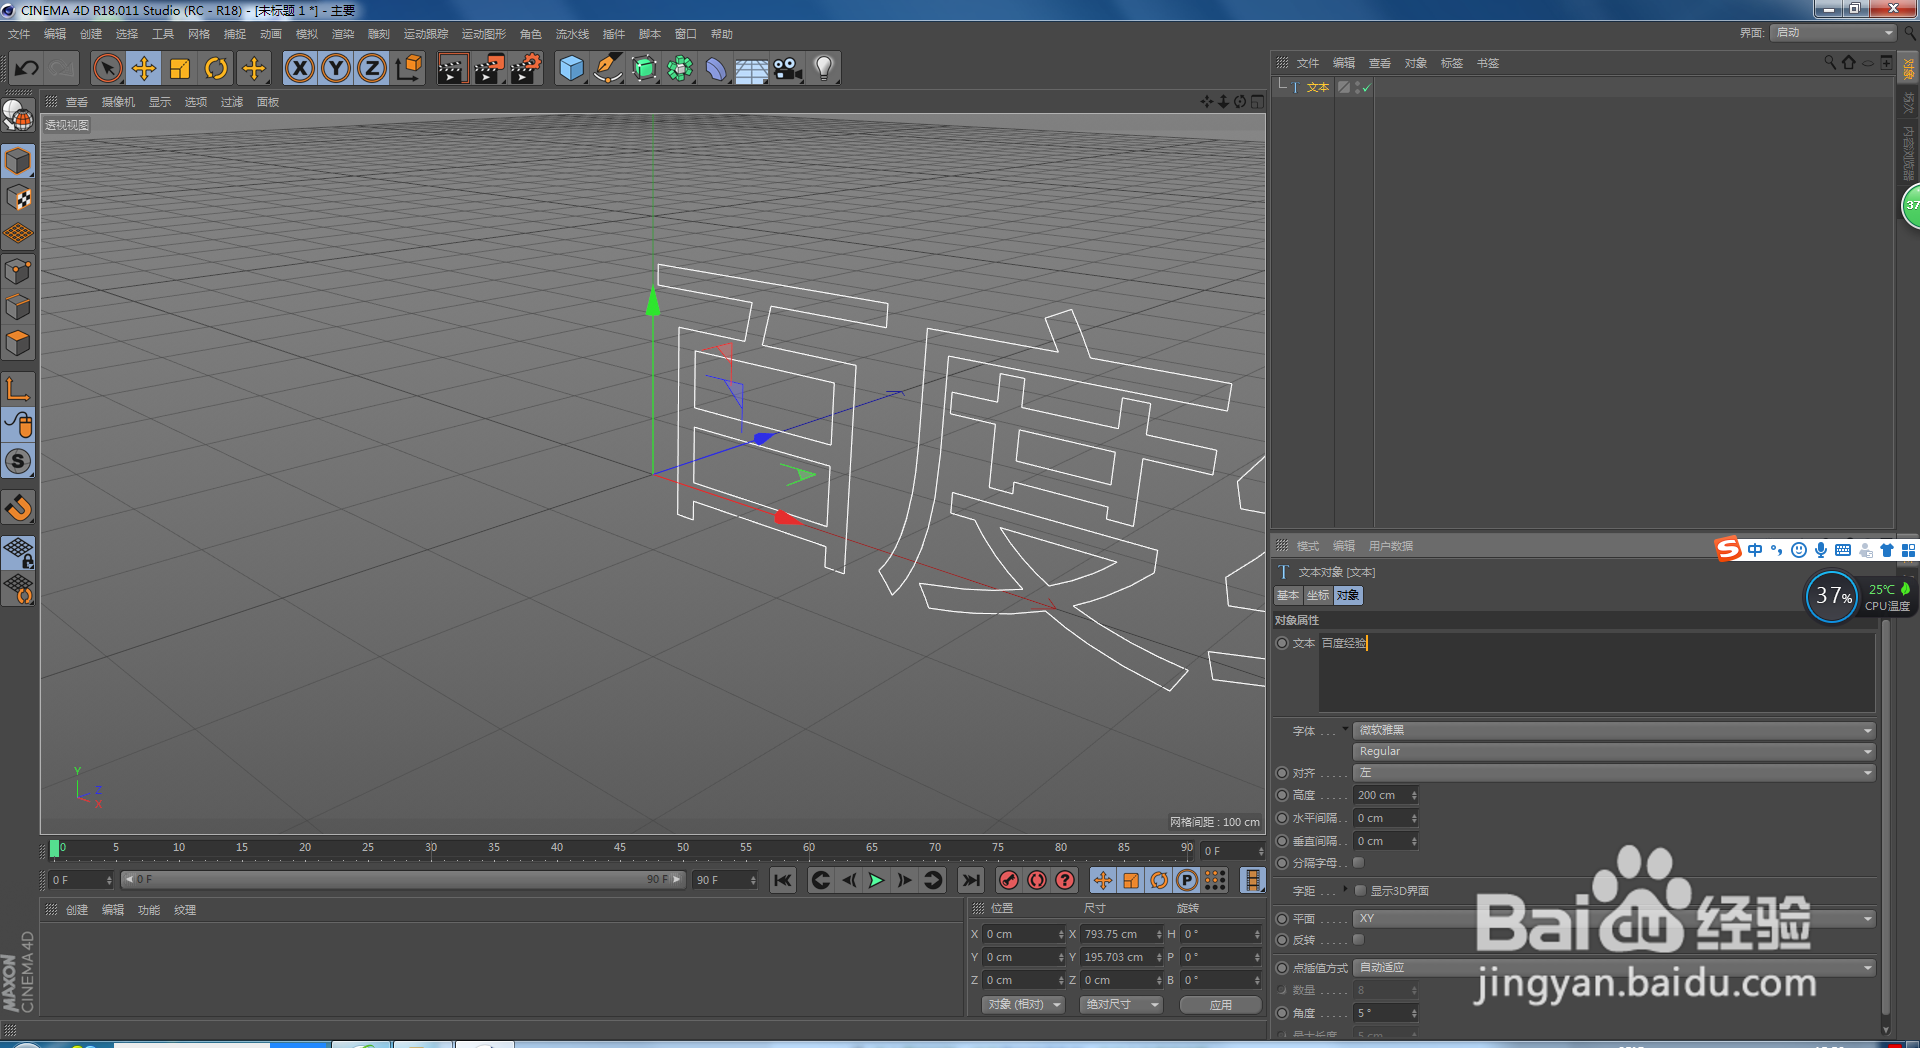Open the 平面 XY dropdown
Screen dimensions: 1920x1048
pyautogui.click(x=1614, y=918)
